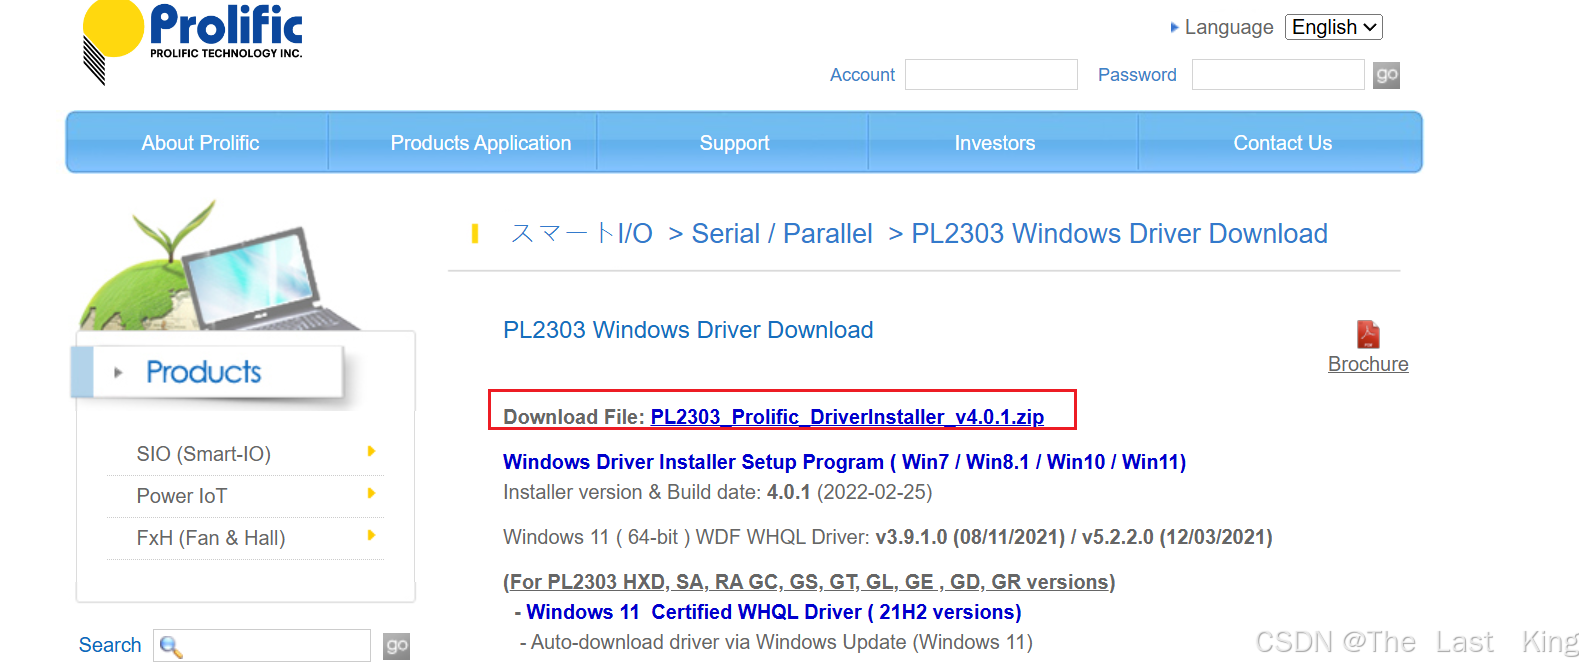
Task: Click the Installer version & Build date text
Action: tap(717, 492)
